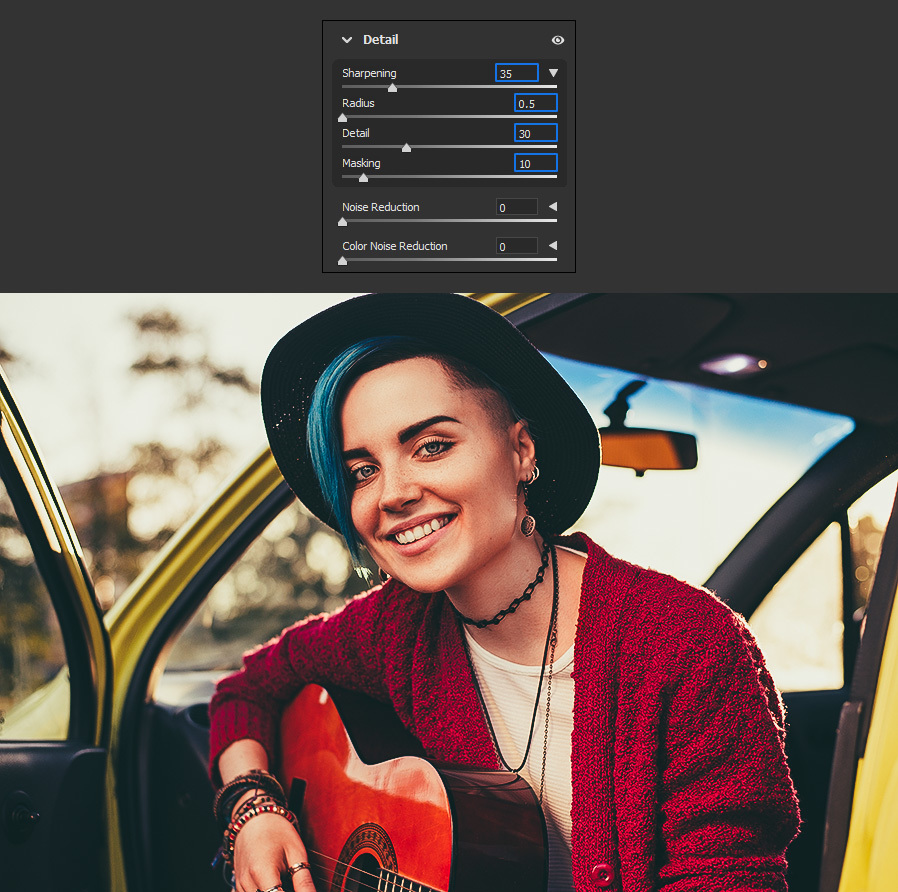Click the Noise Reduction value field

coord(517,207)
